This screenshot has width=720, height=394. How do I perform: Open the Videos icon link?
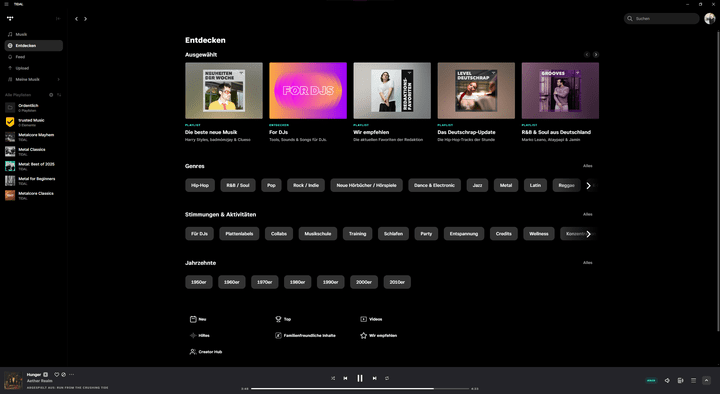tap(371, 319)
